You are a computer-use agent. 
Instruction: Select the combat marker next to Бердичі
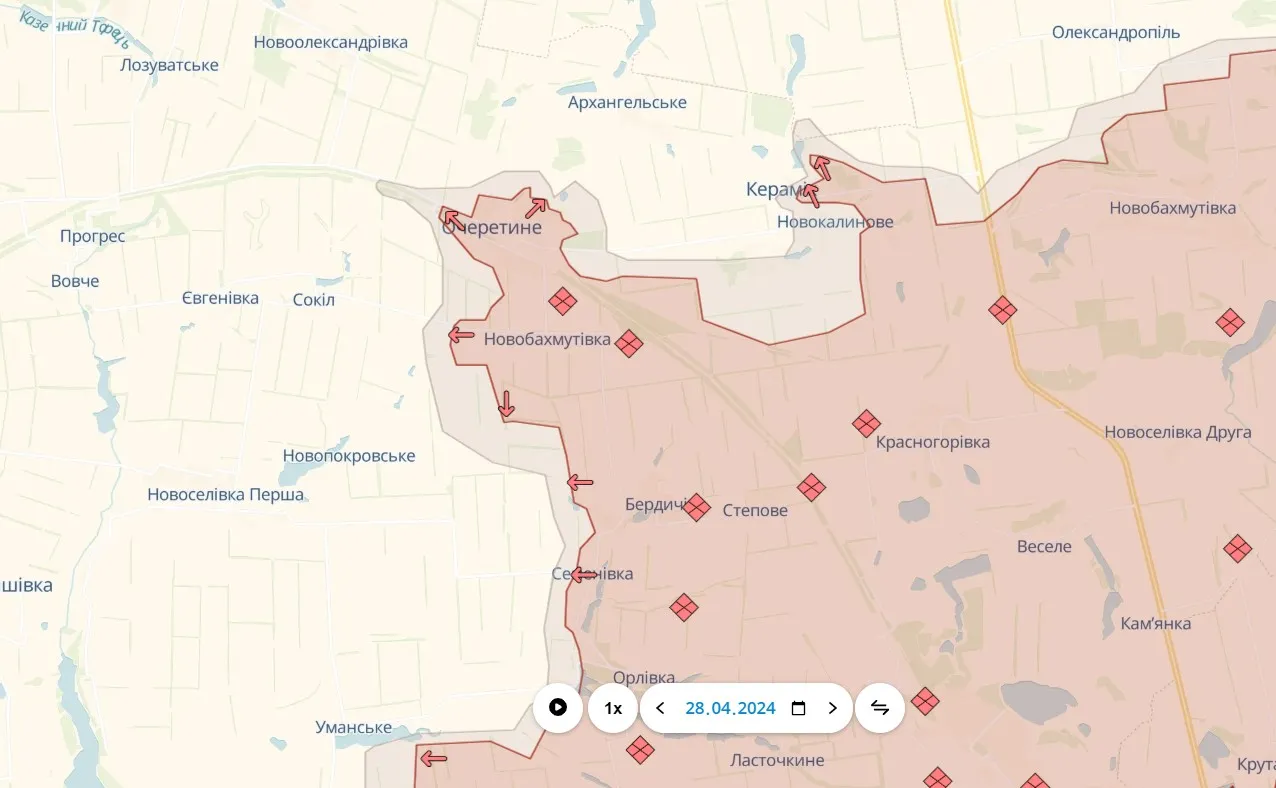tap(696, 506)
